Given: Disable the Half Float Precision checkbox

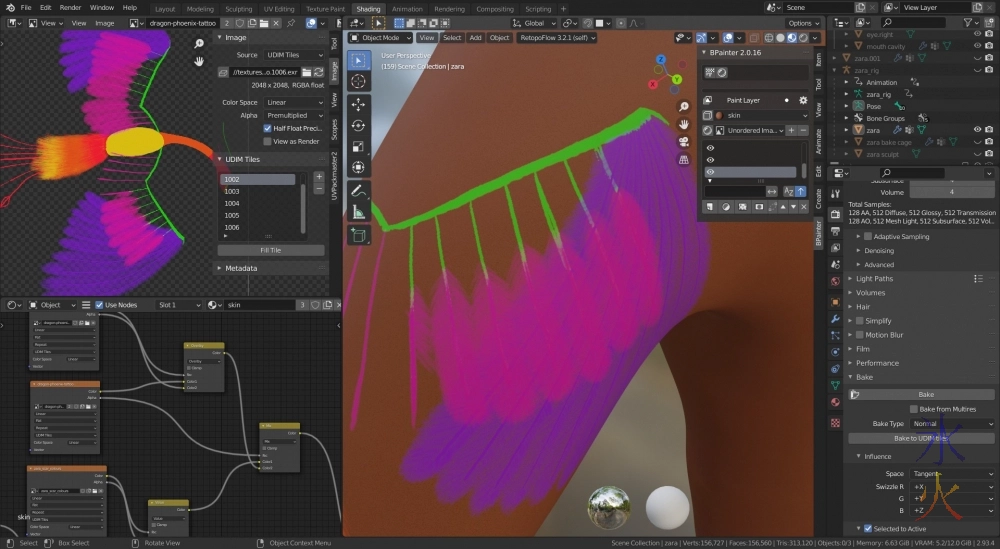Looking at the screenshot, I should coord(267,128).
